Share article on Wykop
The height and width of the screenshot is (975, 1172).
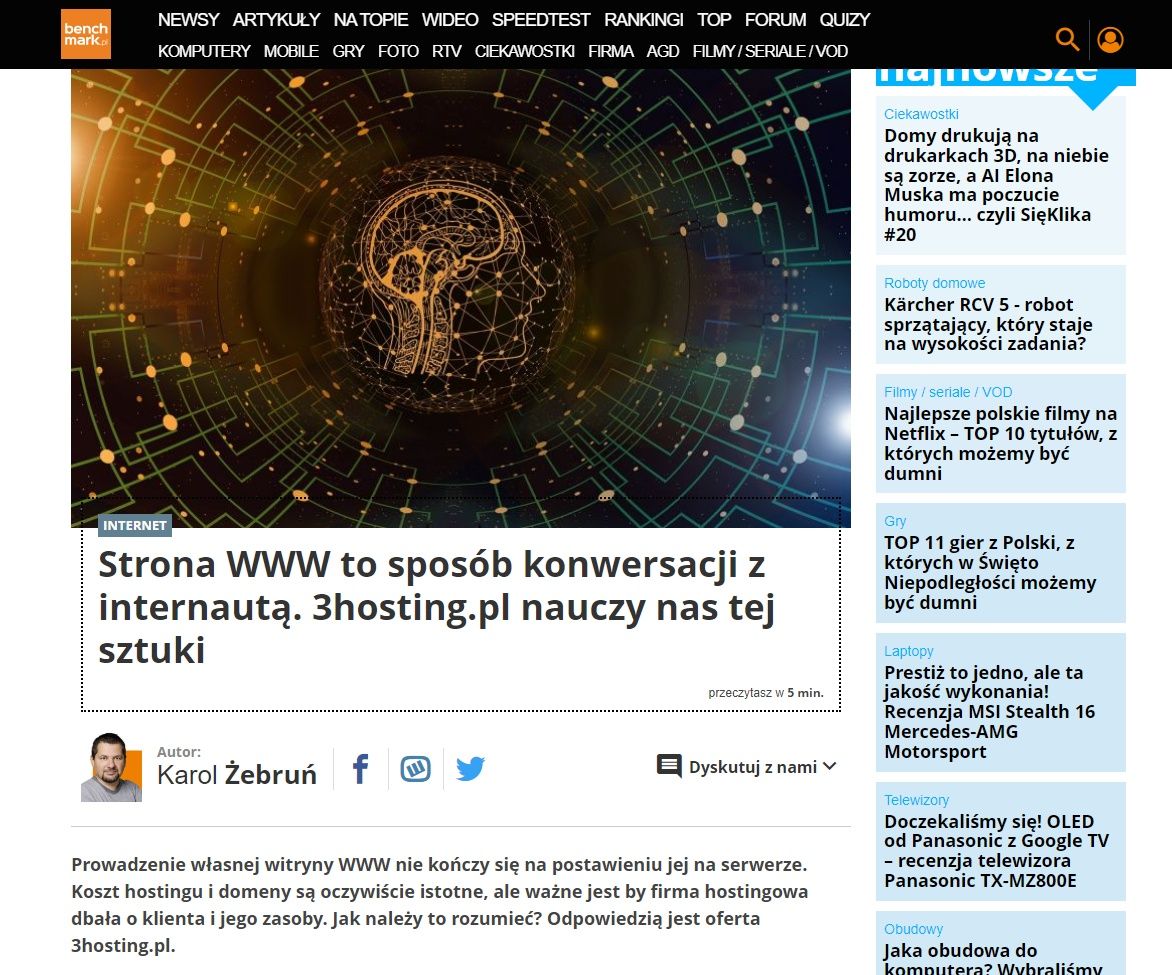click(x=416, y=769)
